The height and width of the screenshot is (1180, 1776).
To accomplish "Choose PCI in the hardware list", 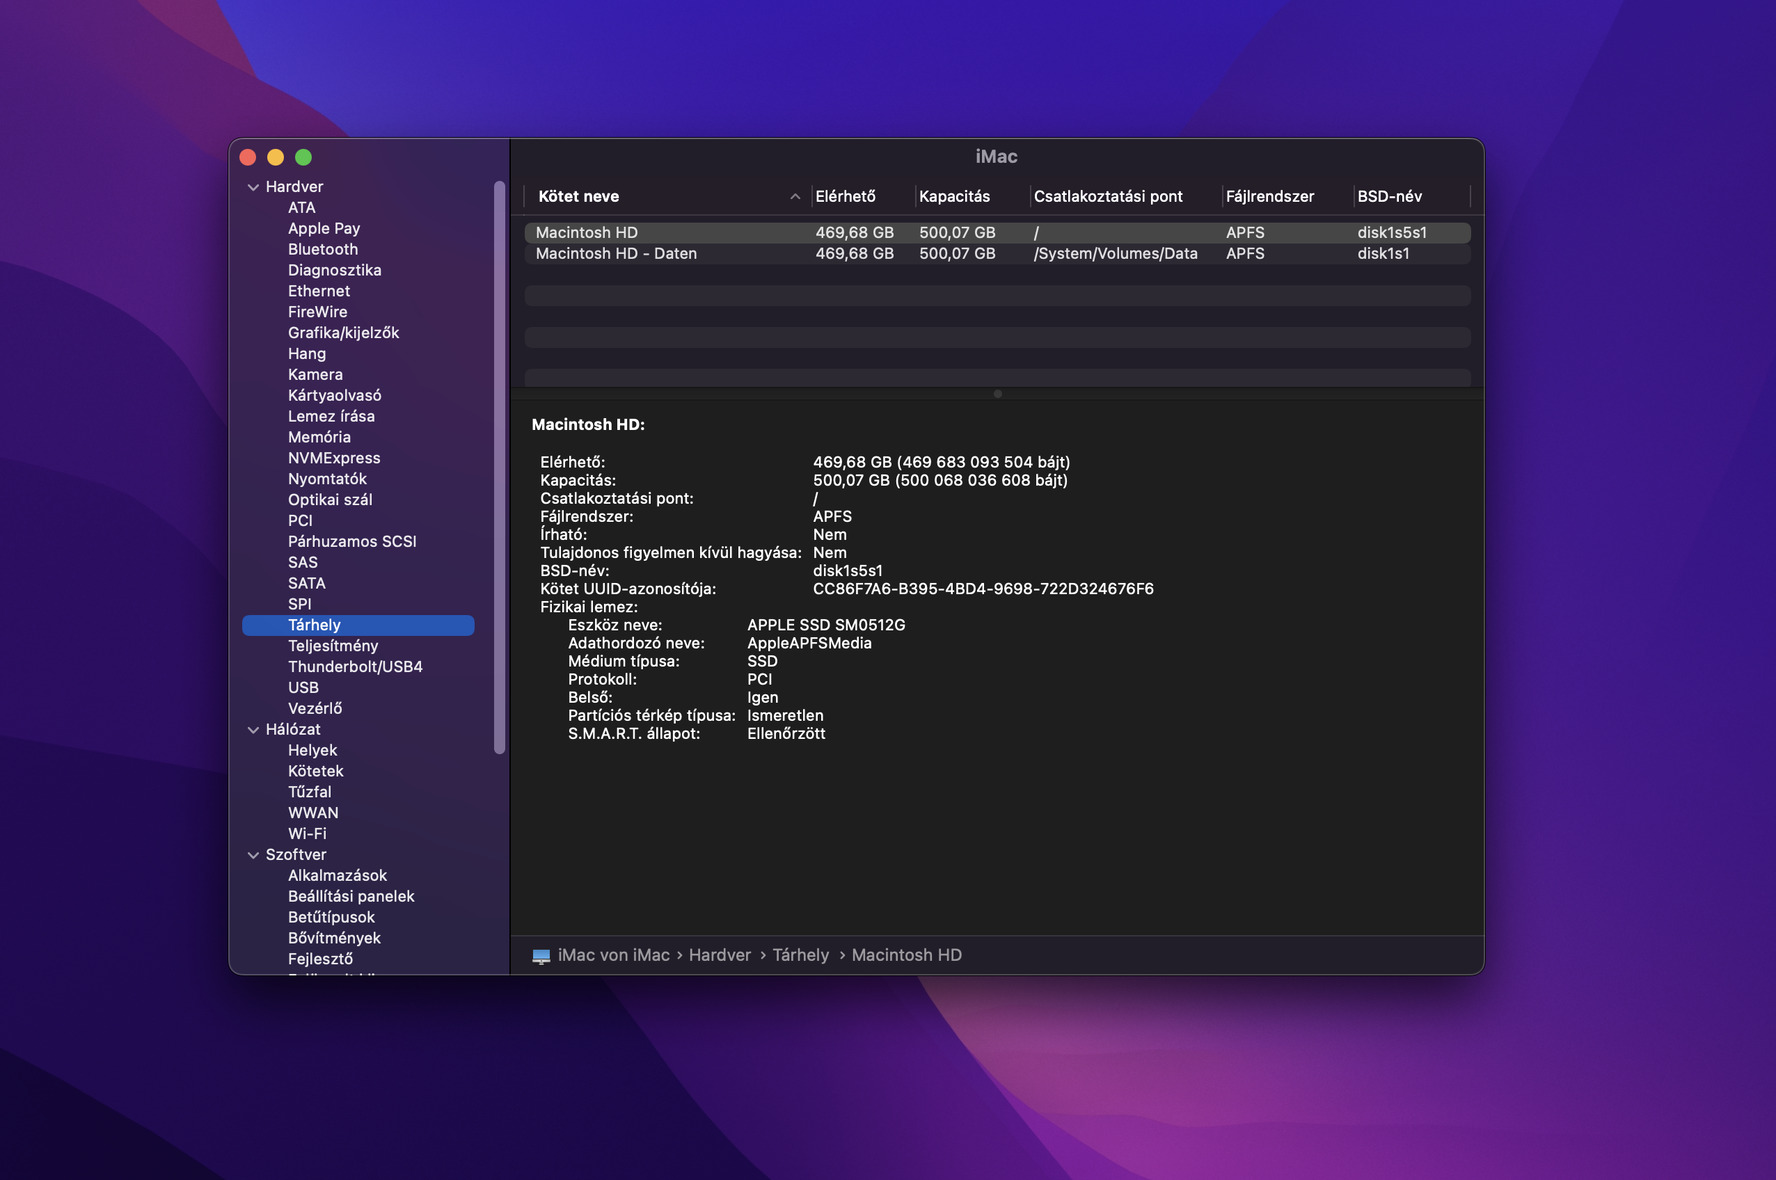I will point(301,521).
